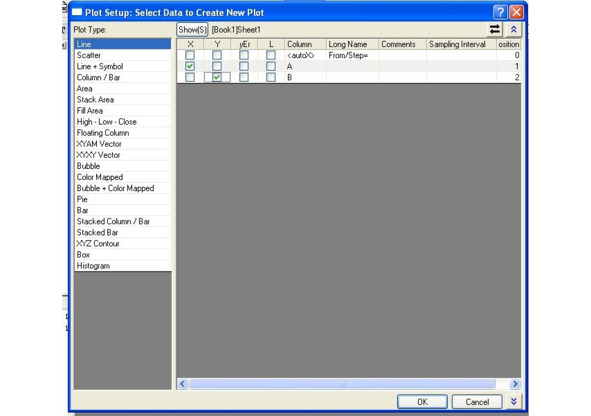The height and width of the screenshot is (416, 591).
Task: Open the help question mark button
Action: (x=500, y=12)
